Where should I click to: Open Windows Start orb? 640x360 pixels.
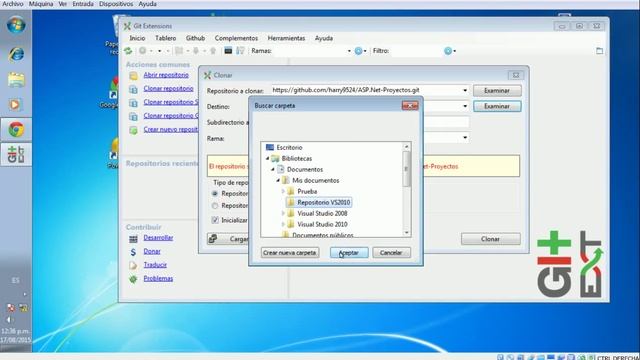pos(16,25)
